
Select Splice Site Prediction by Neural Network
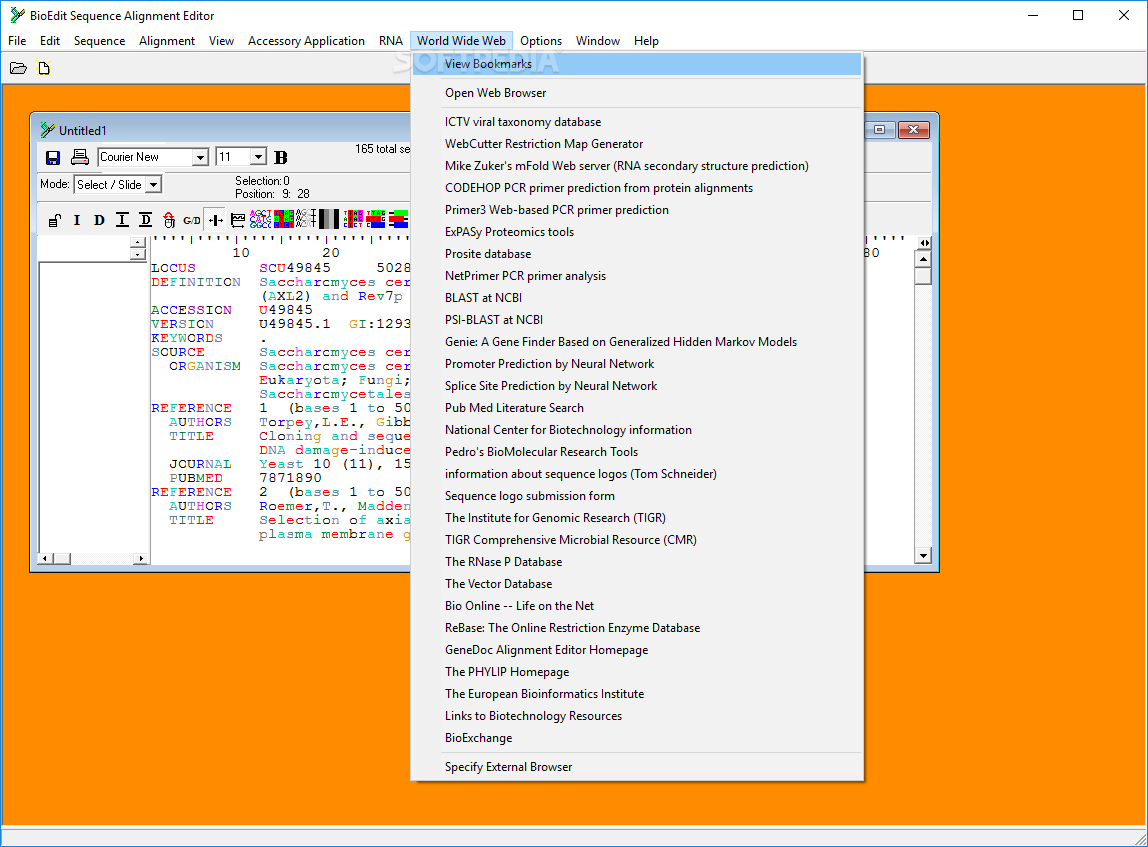pos(637,386)
